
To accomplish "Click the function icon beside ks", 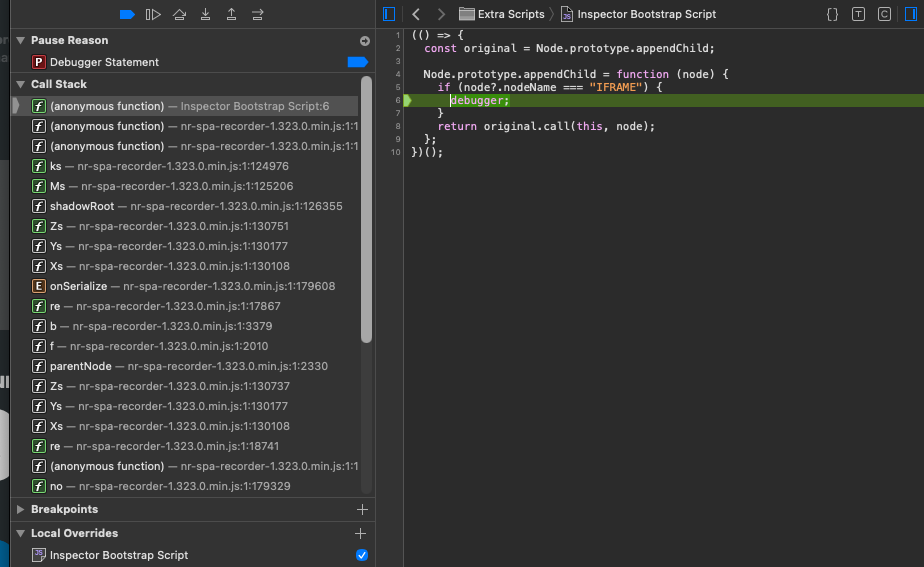I will [38, 166].
